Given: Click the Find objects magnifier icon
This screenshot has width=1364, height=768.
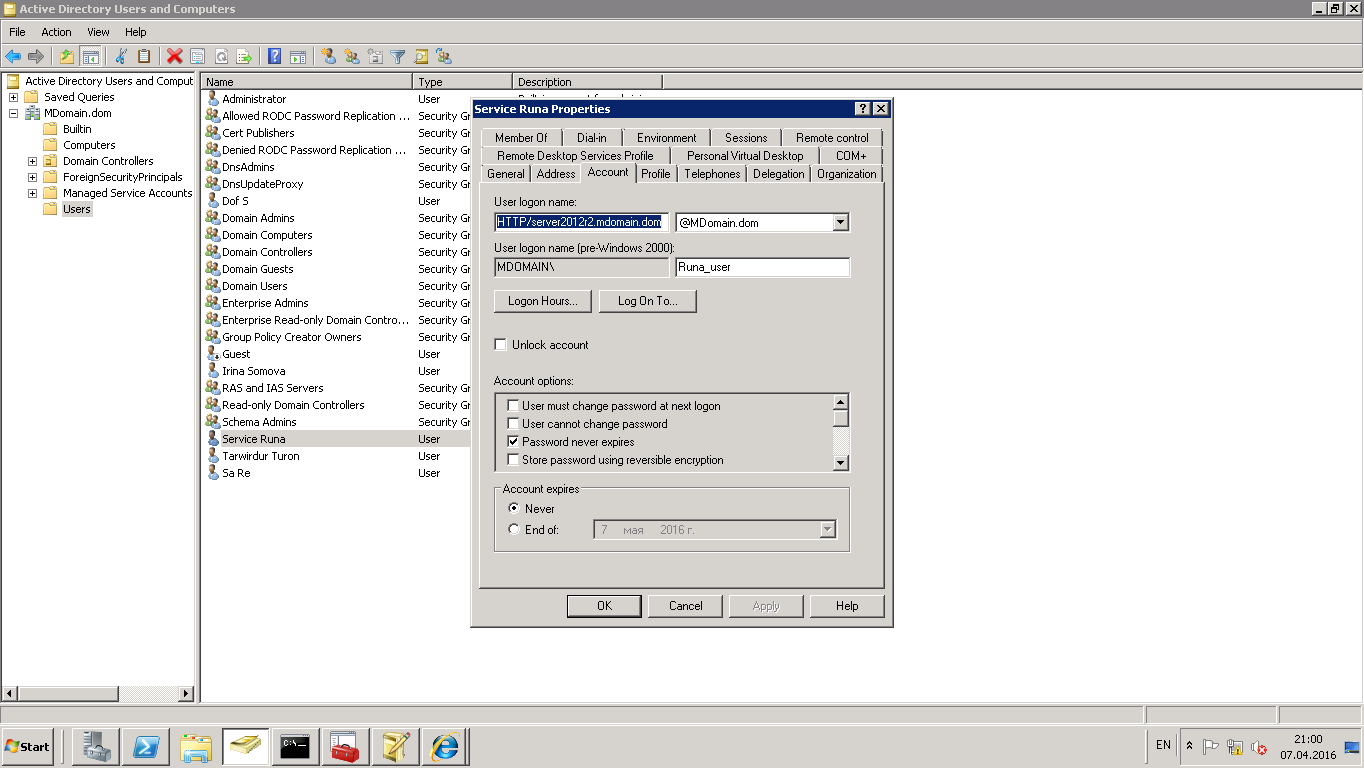Looking at the screenshot, I should 421,57.
